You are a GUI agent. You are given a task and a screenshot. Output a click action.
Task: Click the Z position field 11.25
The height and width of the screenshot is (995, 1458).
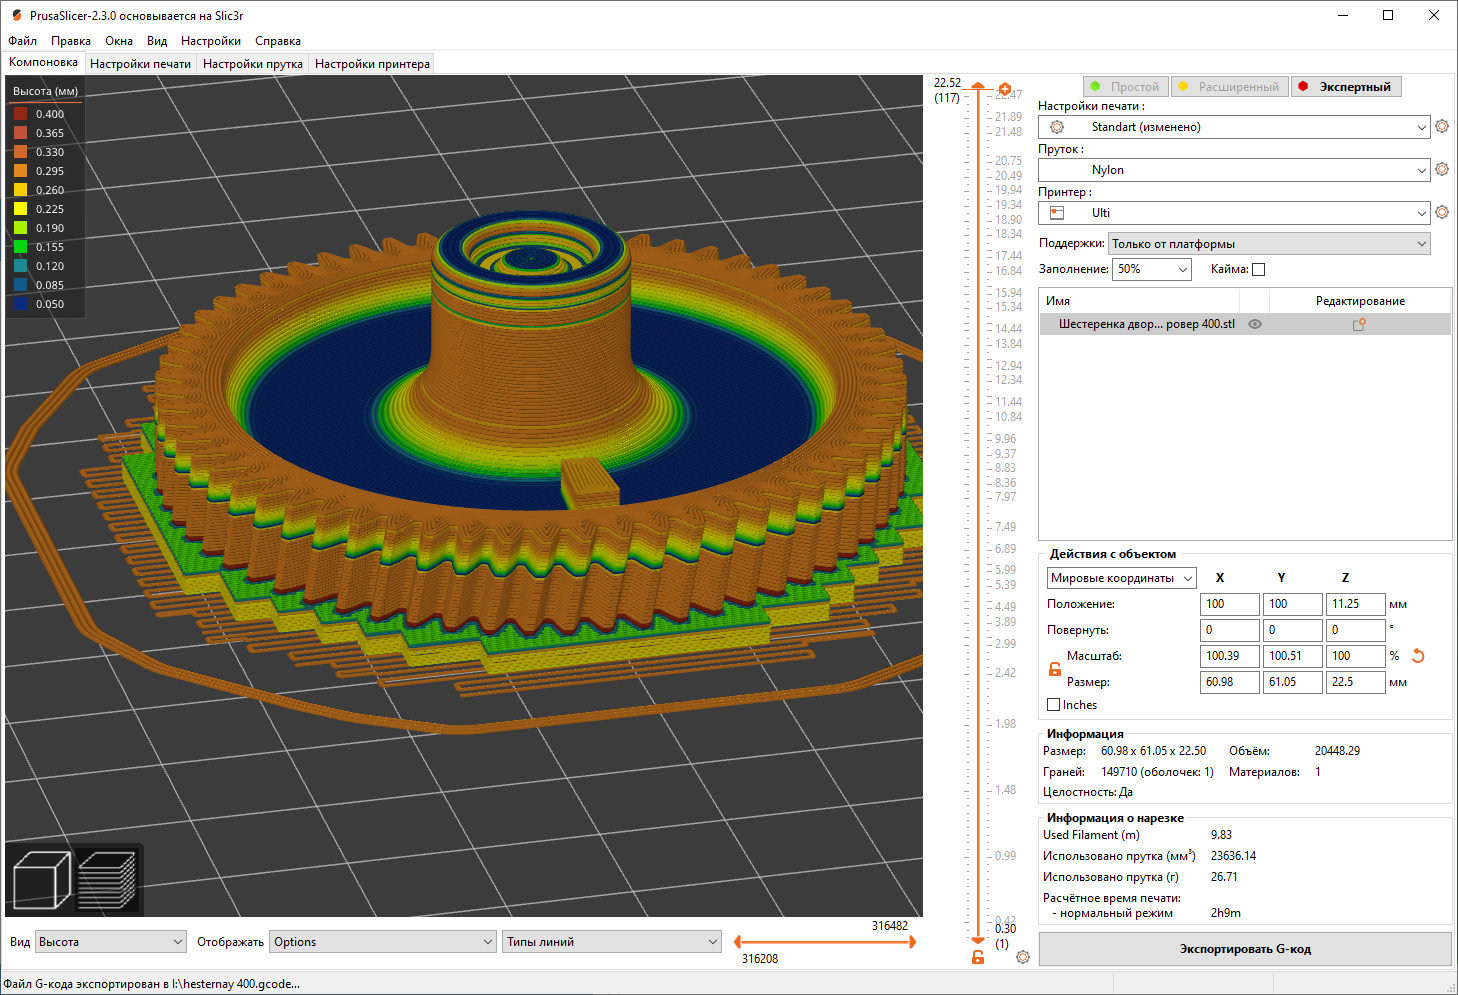coord(1356,604)
